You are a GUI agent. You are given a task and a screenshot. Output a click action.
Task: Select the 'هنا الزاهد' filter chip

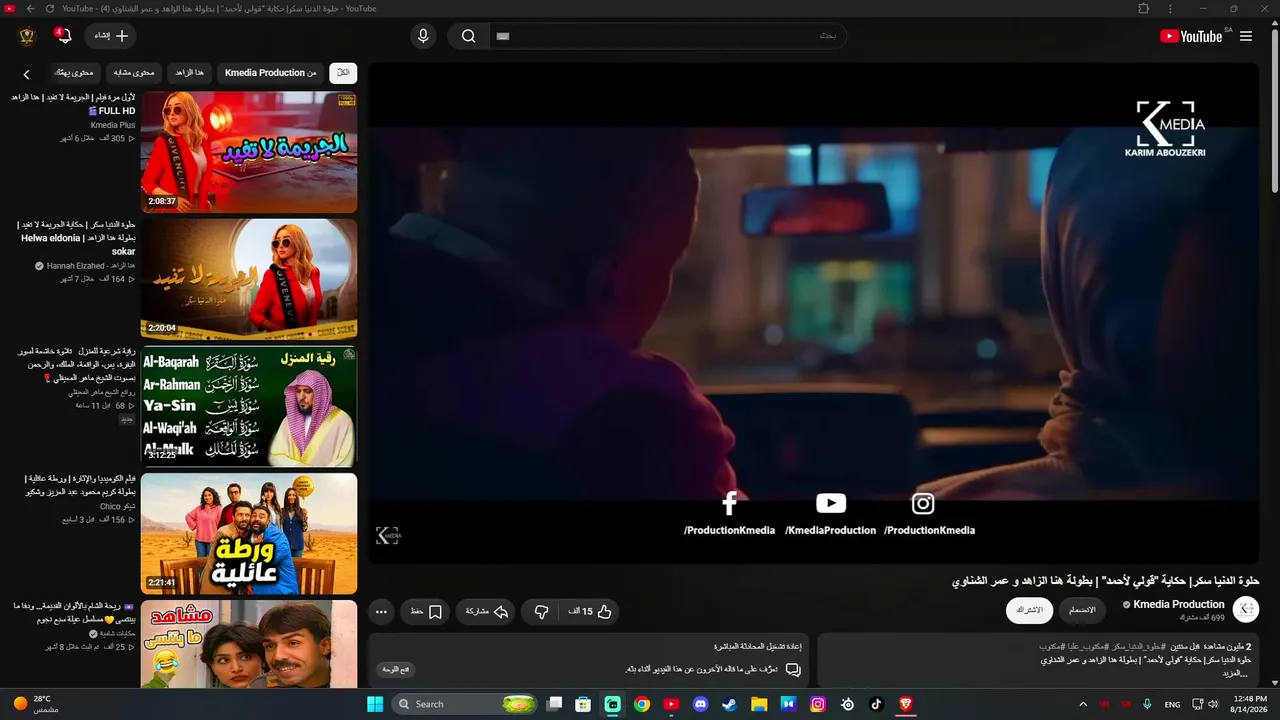pos(189,73)
